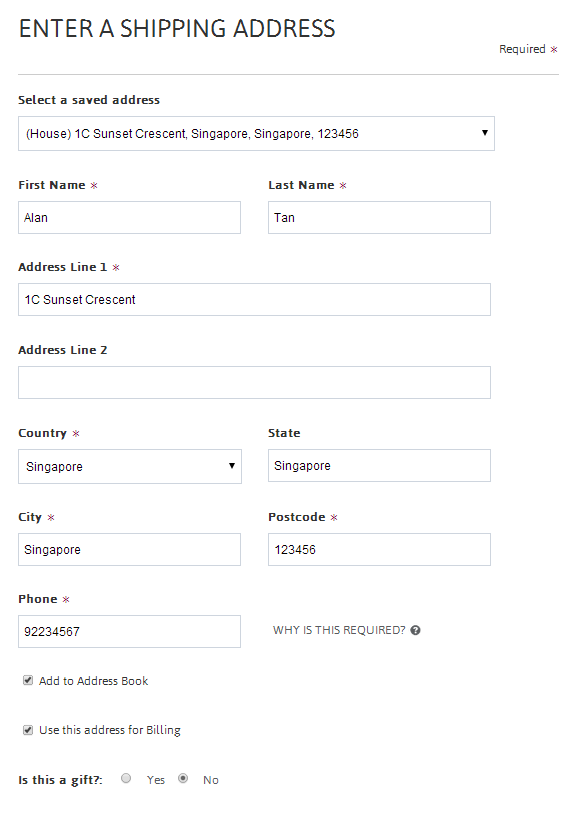Choose Yes for gift option
This screenshot has height=815, width=576.
click(x=126, y=778)
